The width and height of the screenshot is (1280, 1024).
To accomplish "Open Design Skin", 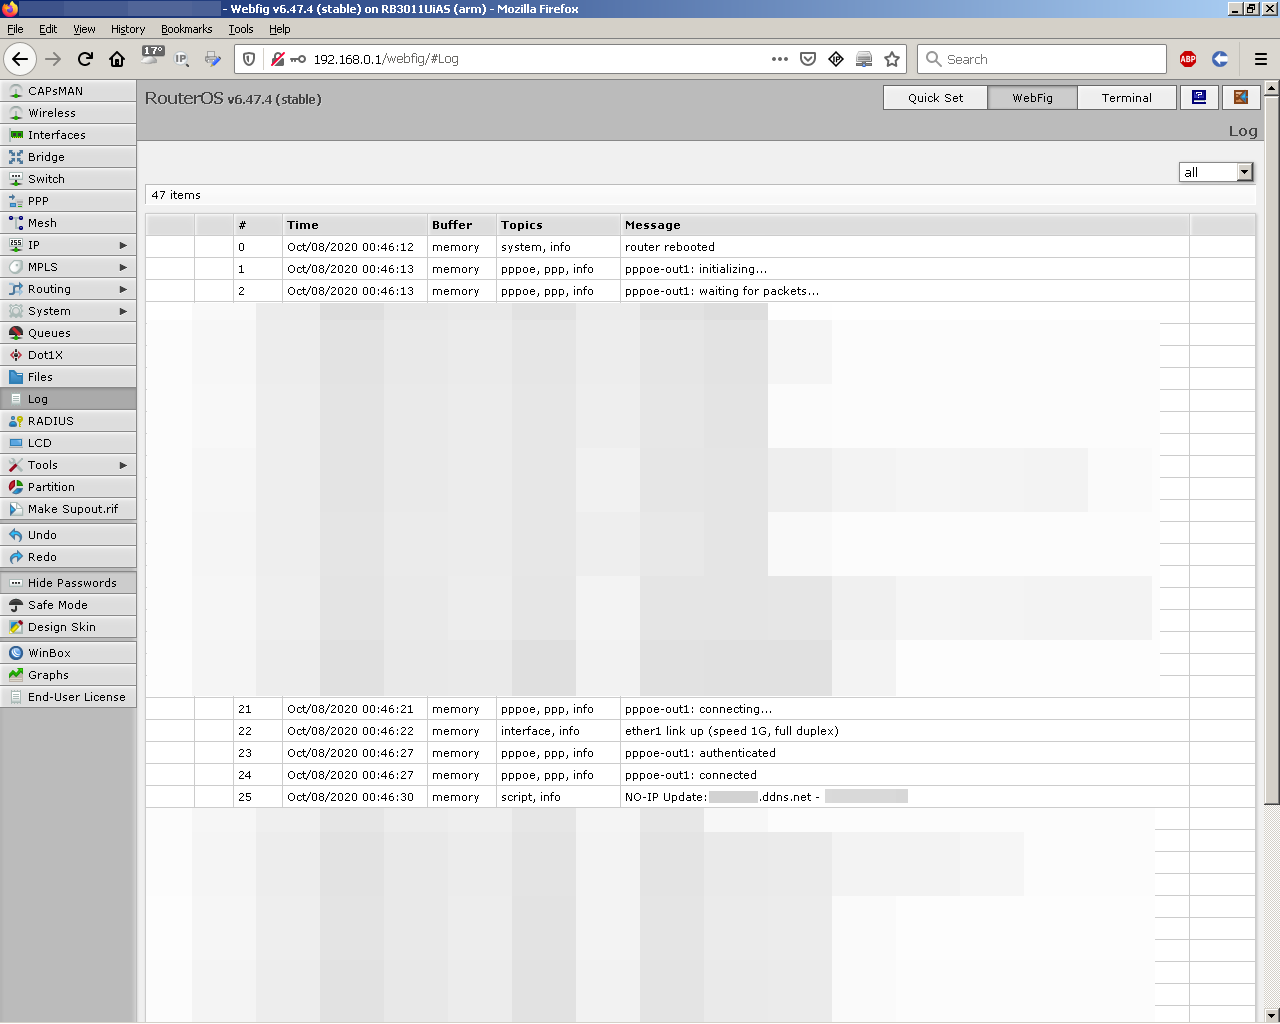I will tap(68, 627).
